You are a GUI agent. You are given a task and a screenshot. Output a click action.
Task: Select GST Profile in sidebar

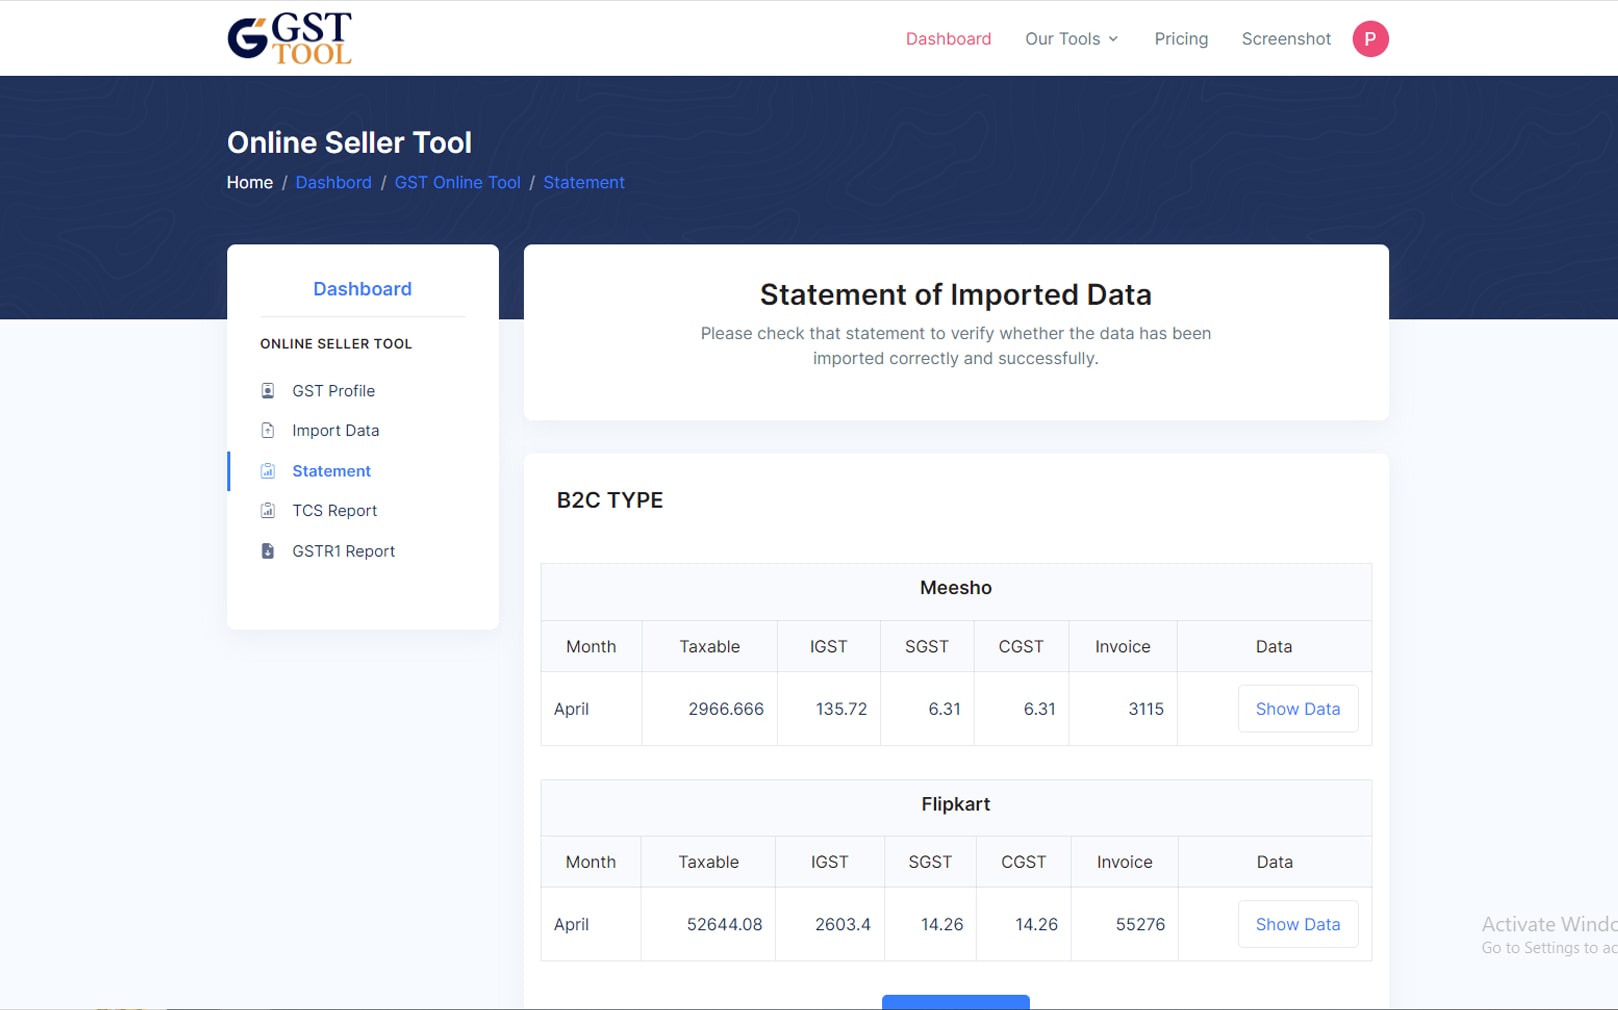333,391
